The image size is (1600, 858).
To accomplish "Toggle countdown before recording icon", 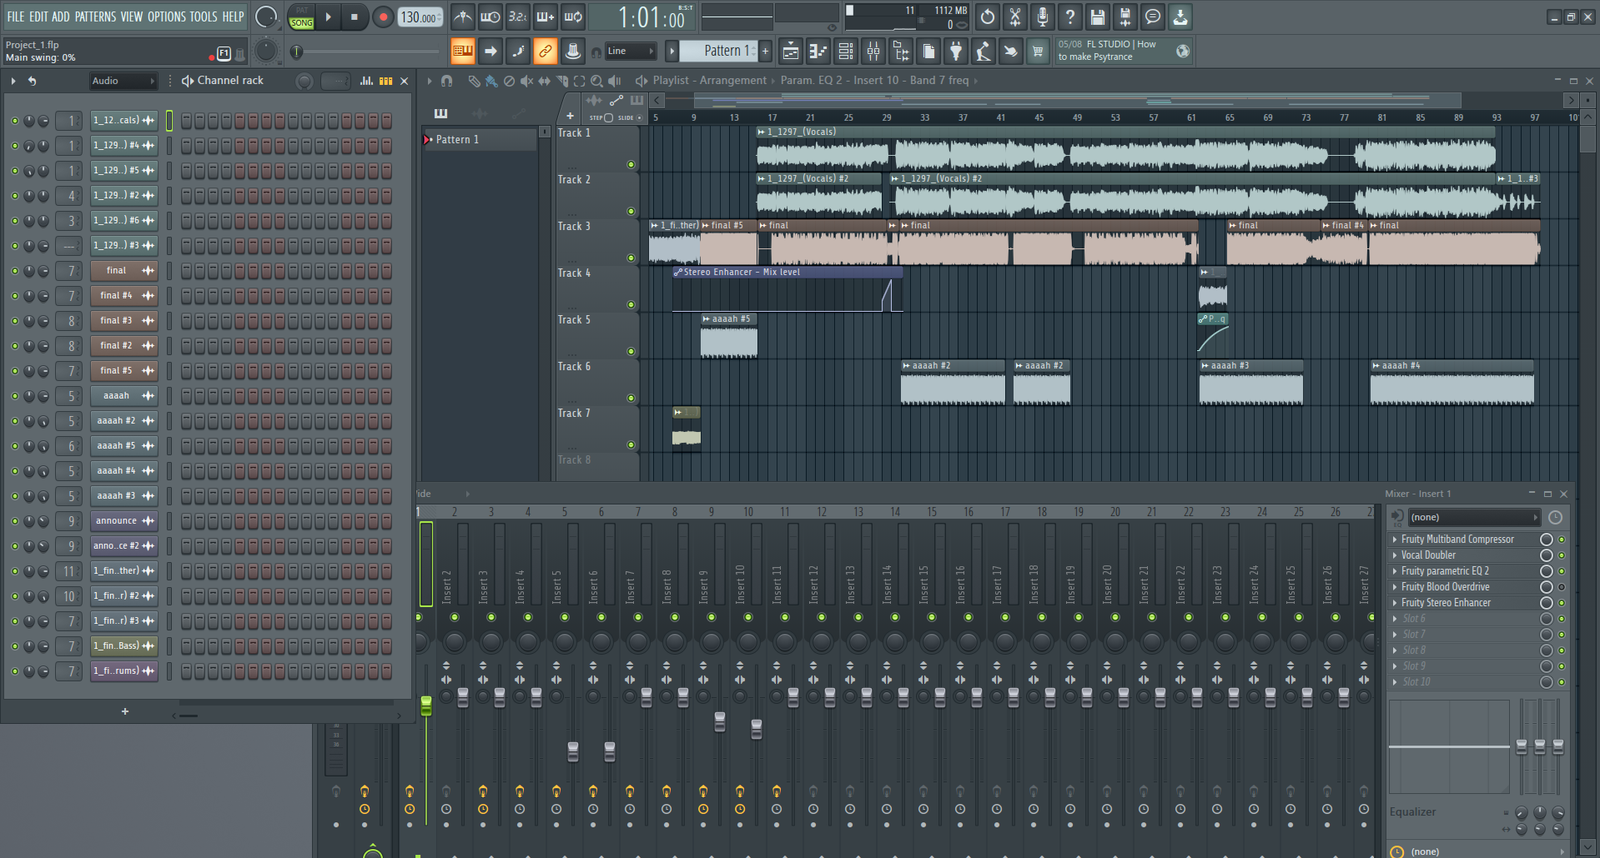I will click(517, 17).
